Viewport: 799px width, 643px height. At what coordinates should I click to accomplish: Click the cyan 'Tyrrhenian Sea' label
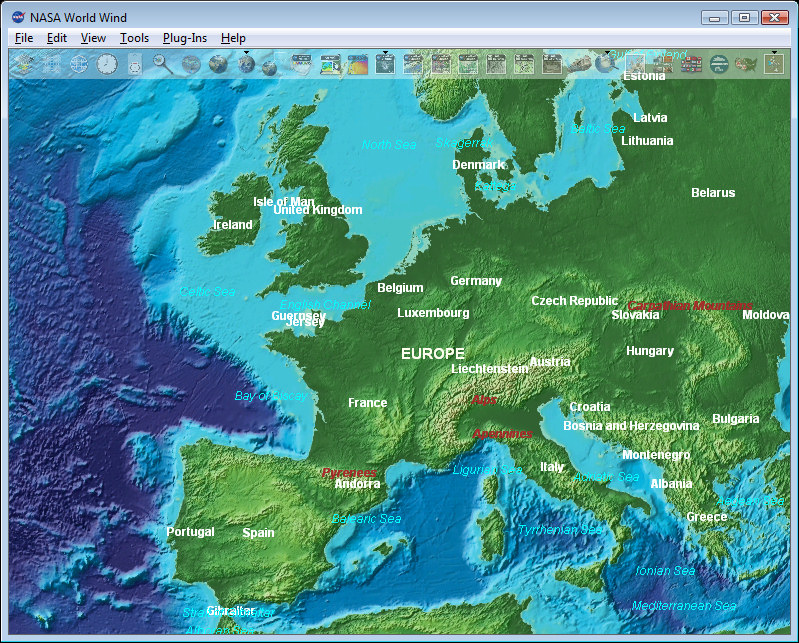560,530
